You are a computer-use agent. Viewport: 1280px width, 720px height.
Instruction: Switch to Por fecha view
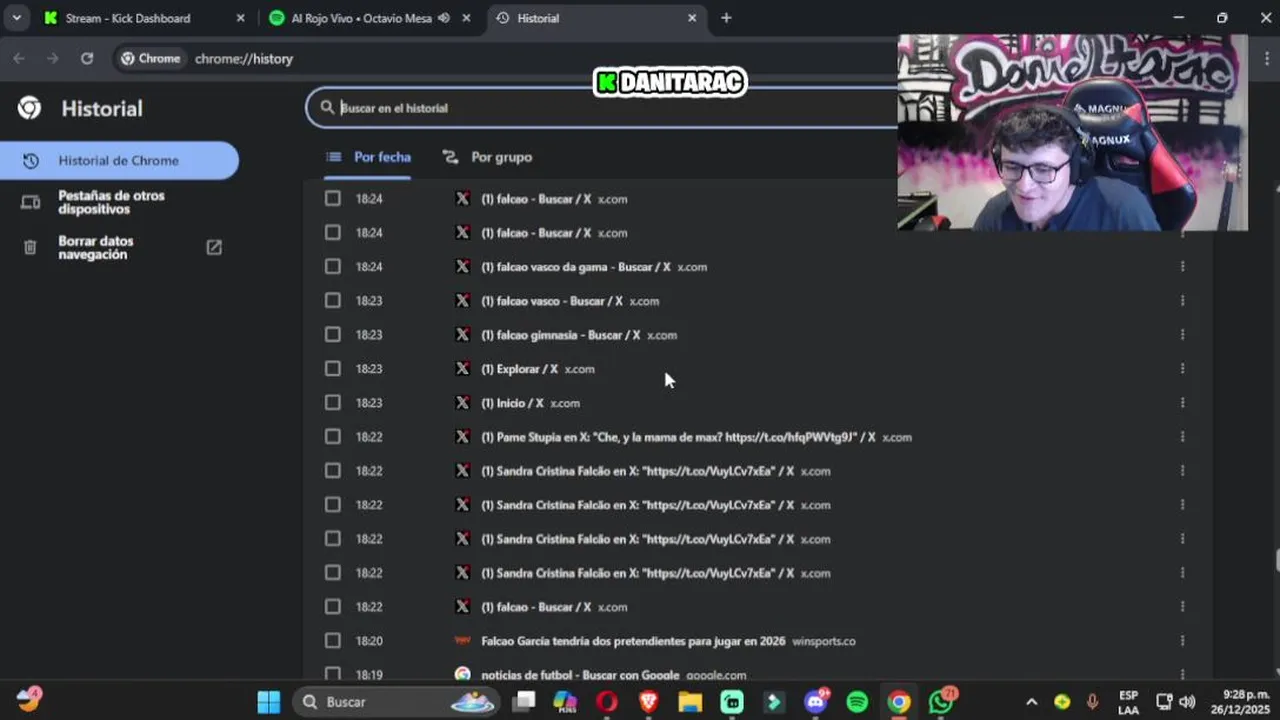pos(368,157)
